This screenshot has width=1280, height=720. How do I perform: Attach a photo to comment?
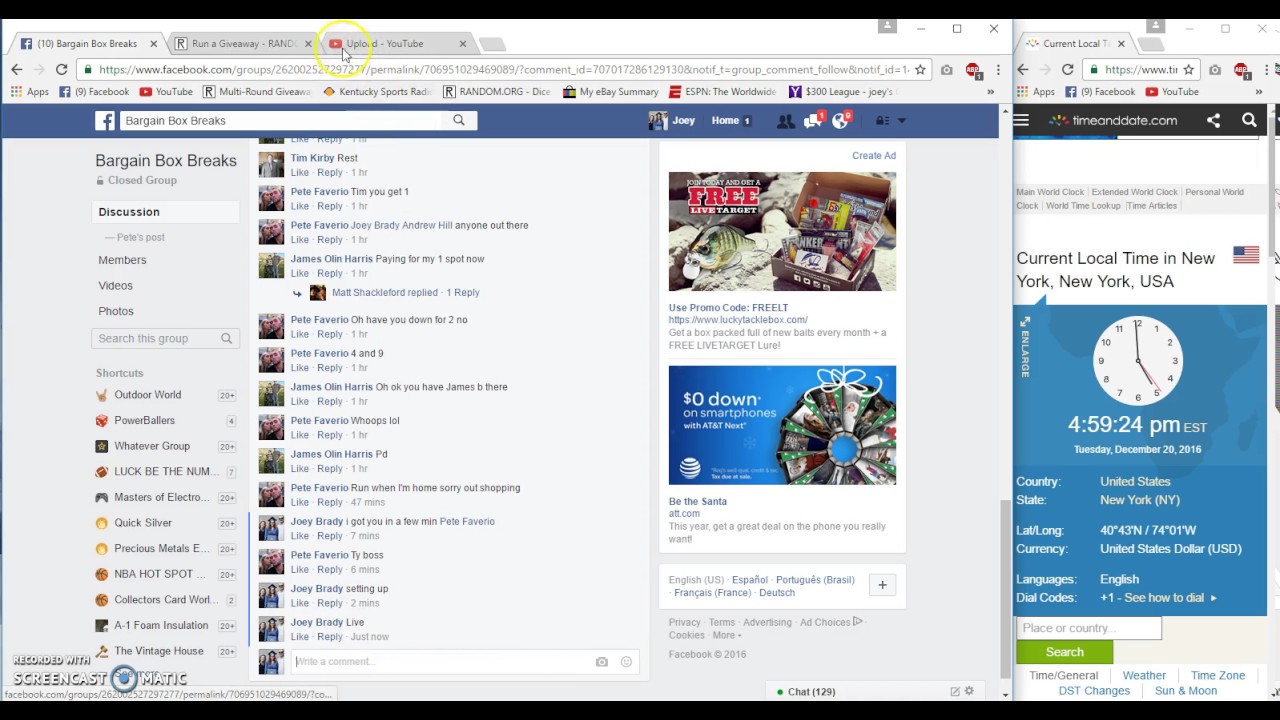[x=602, y=662]
